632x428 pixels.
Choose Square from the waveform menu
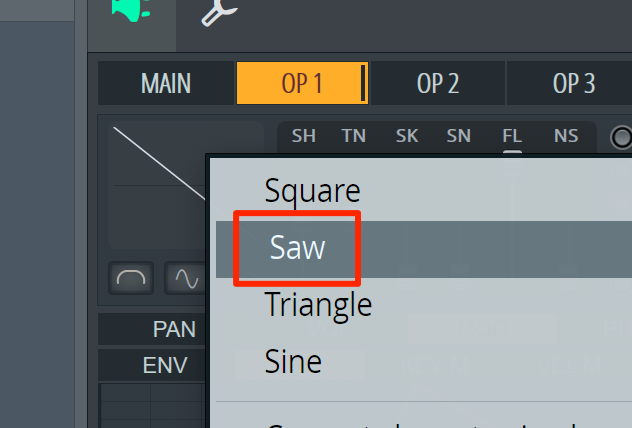[312, 191]
